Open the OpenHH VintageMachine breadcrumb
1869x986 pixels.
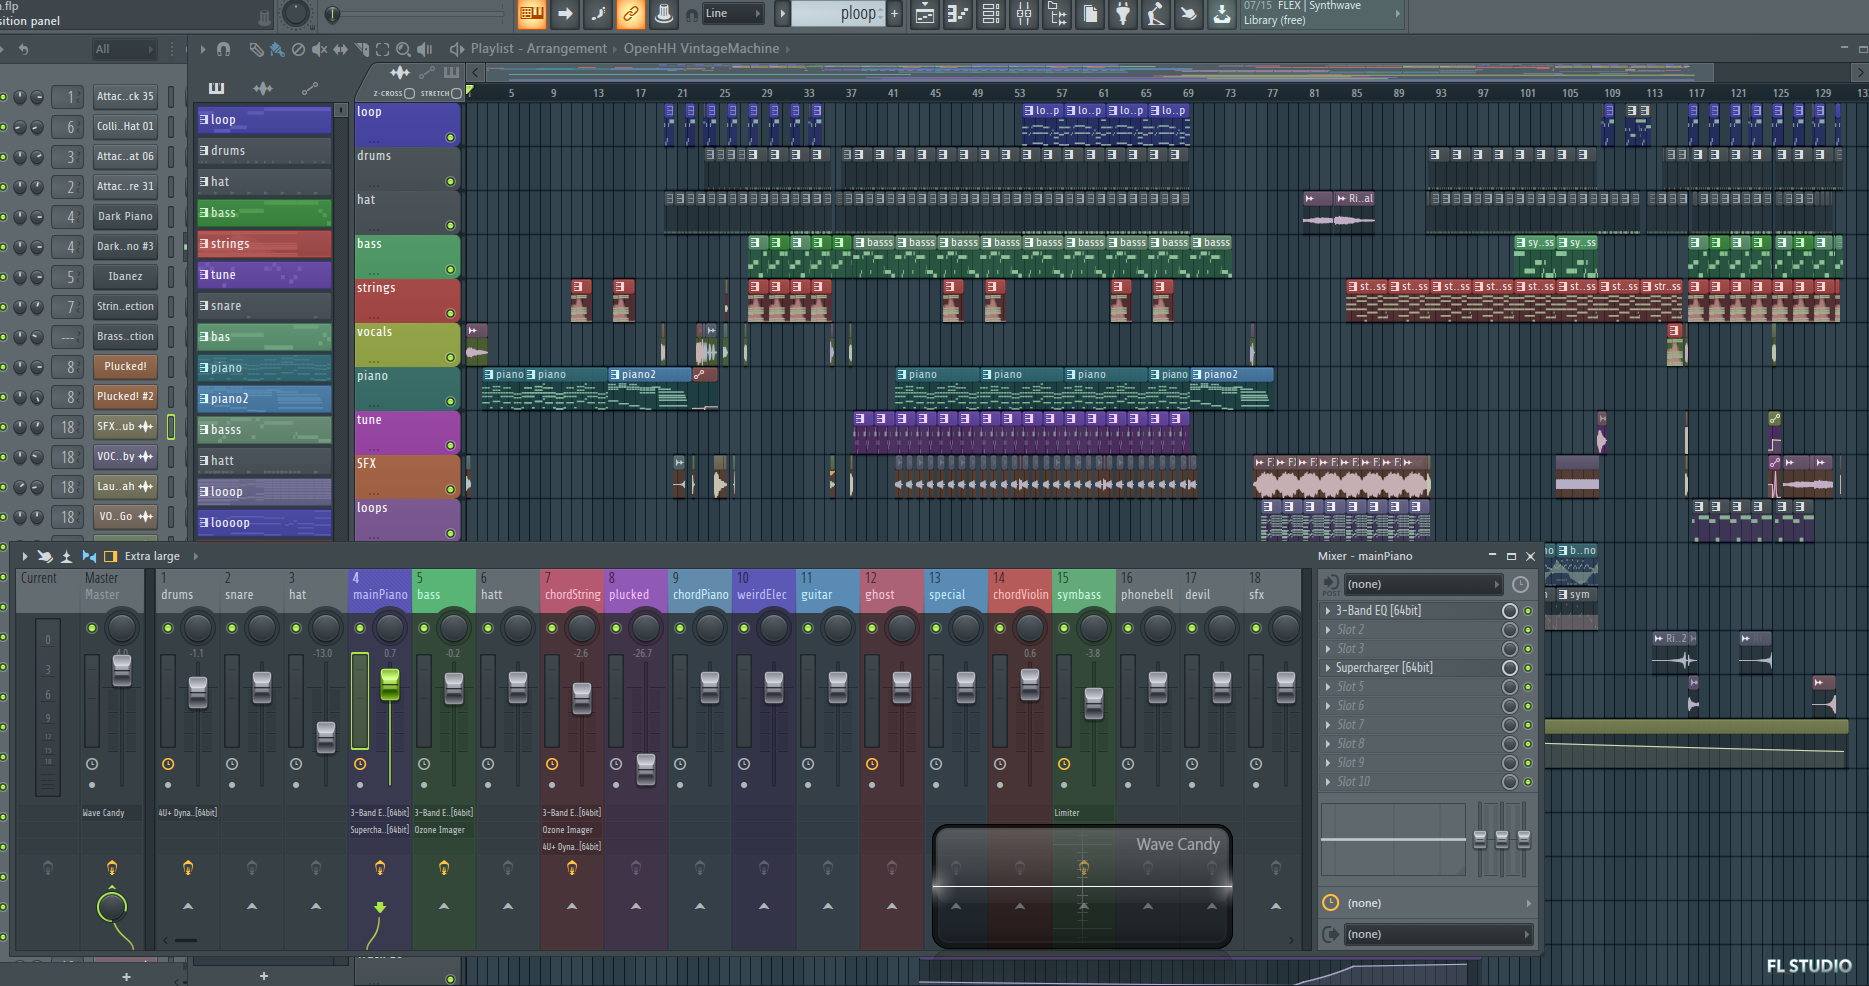click(701, 48)
